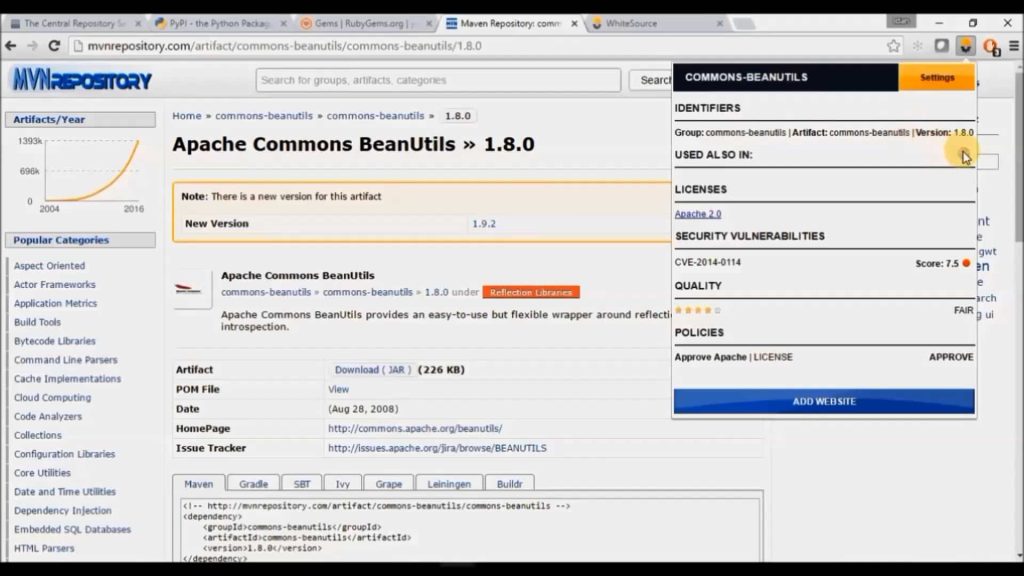Image resolution: width=1024 pixels, height=576 pixels.
Task: Open Actor Frameworks category
Action: [55, 285]
